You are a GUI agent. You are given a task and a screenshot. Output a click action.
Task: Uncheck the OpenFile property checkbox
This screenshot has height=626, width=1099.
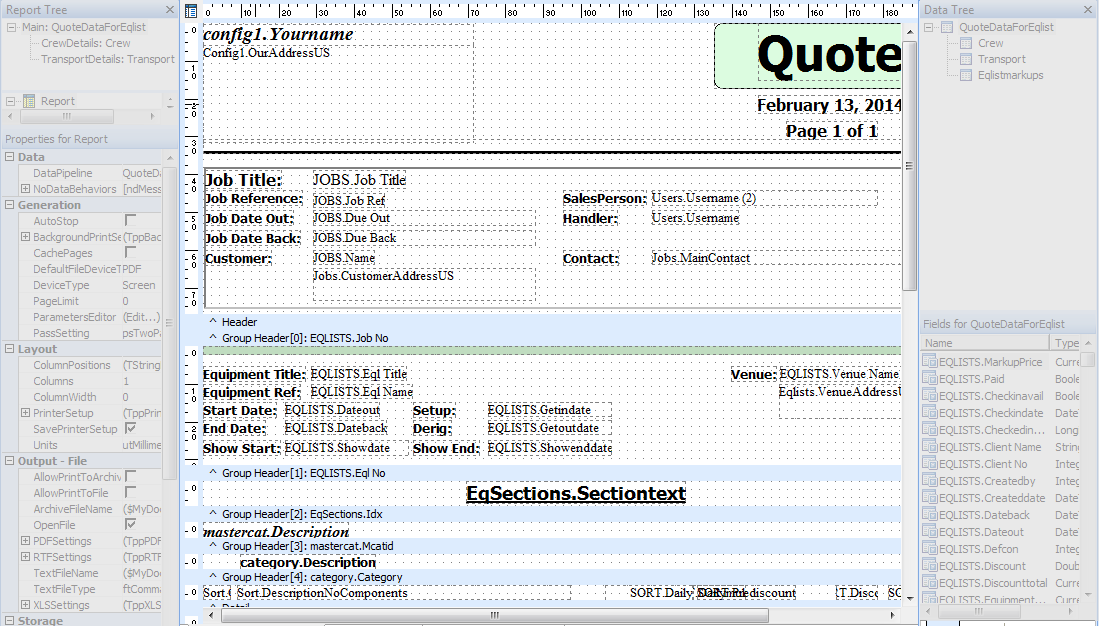(x=130, y=525)
